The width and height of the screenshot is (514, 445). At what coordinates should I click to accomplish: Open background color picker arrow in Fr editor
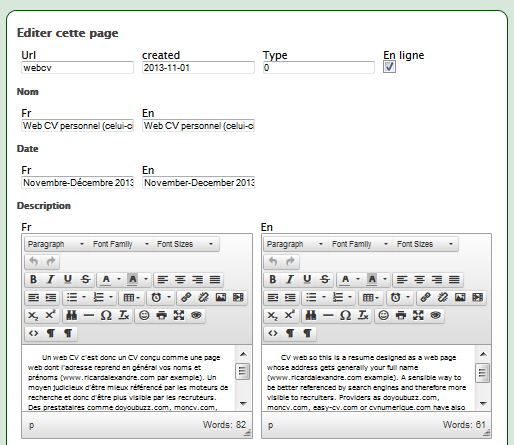(146, 279)
